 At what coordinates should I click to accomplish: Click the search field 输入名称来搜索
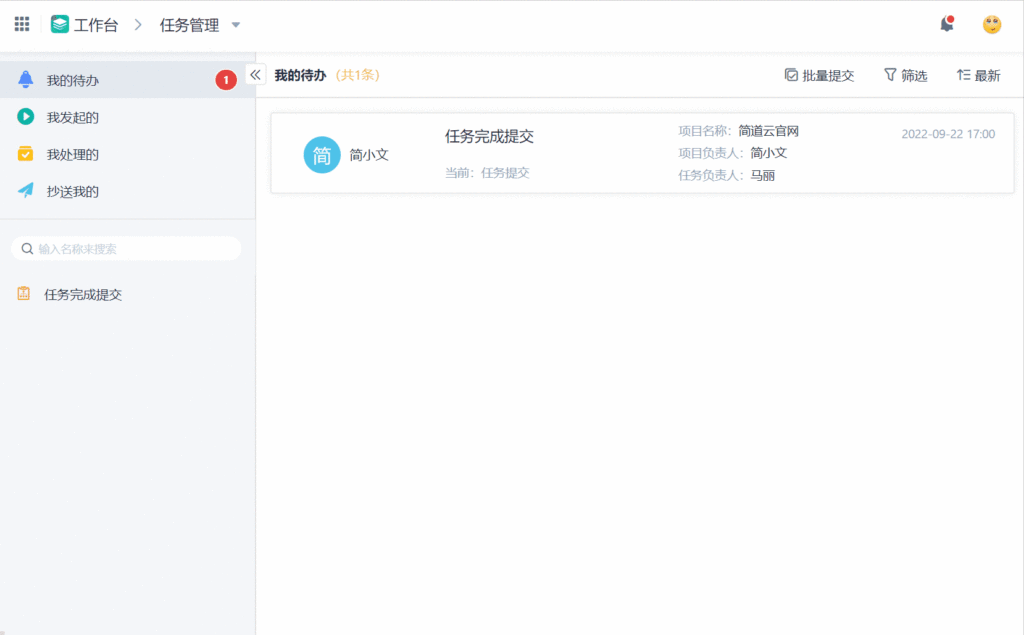pos(127,248)
